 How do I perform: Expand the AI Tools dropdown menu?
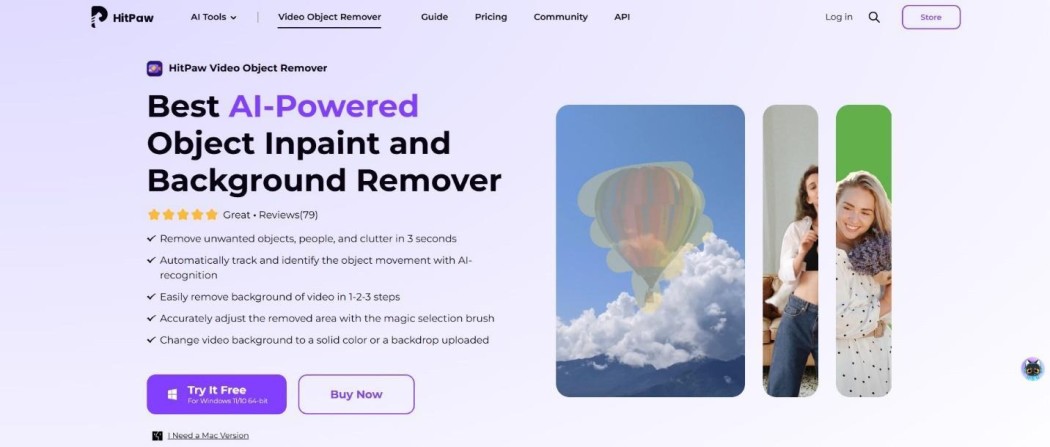(x=214, y=17)
